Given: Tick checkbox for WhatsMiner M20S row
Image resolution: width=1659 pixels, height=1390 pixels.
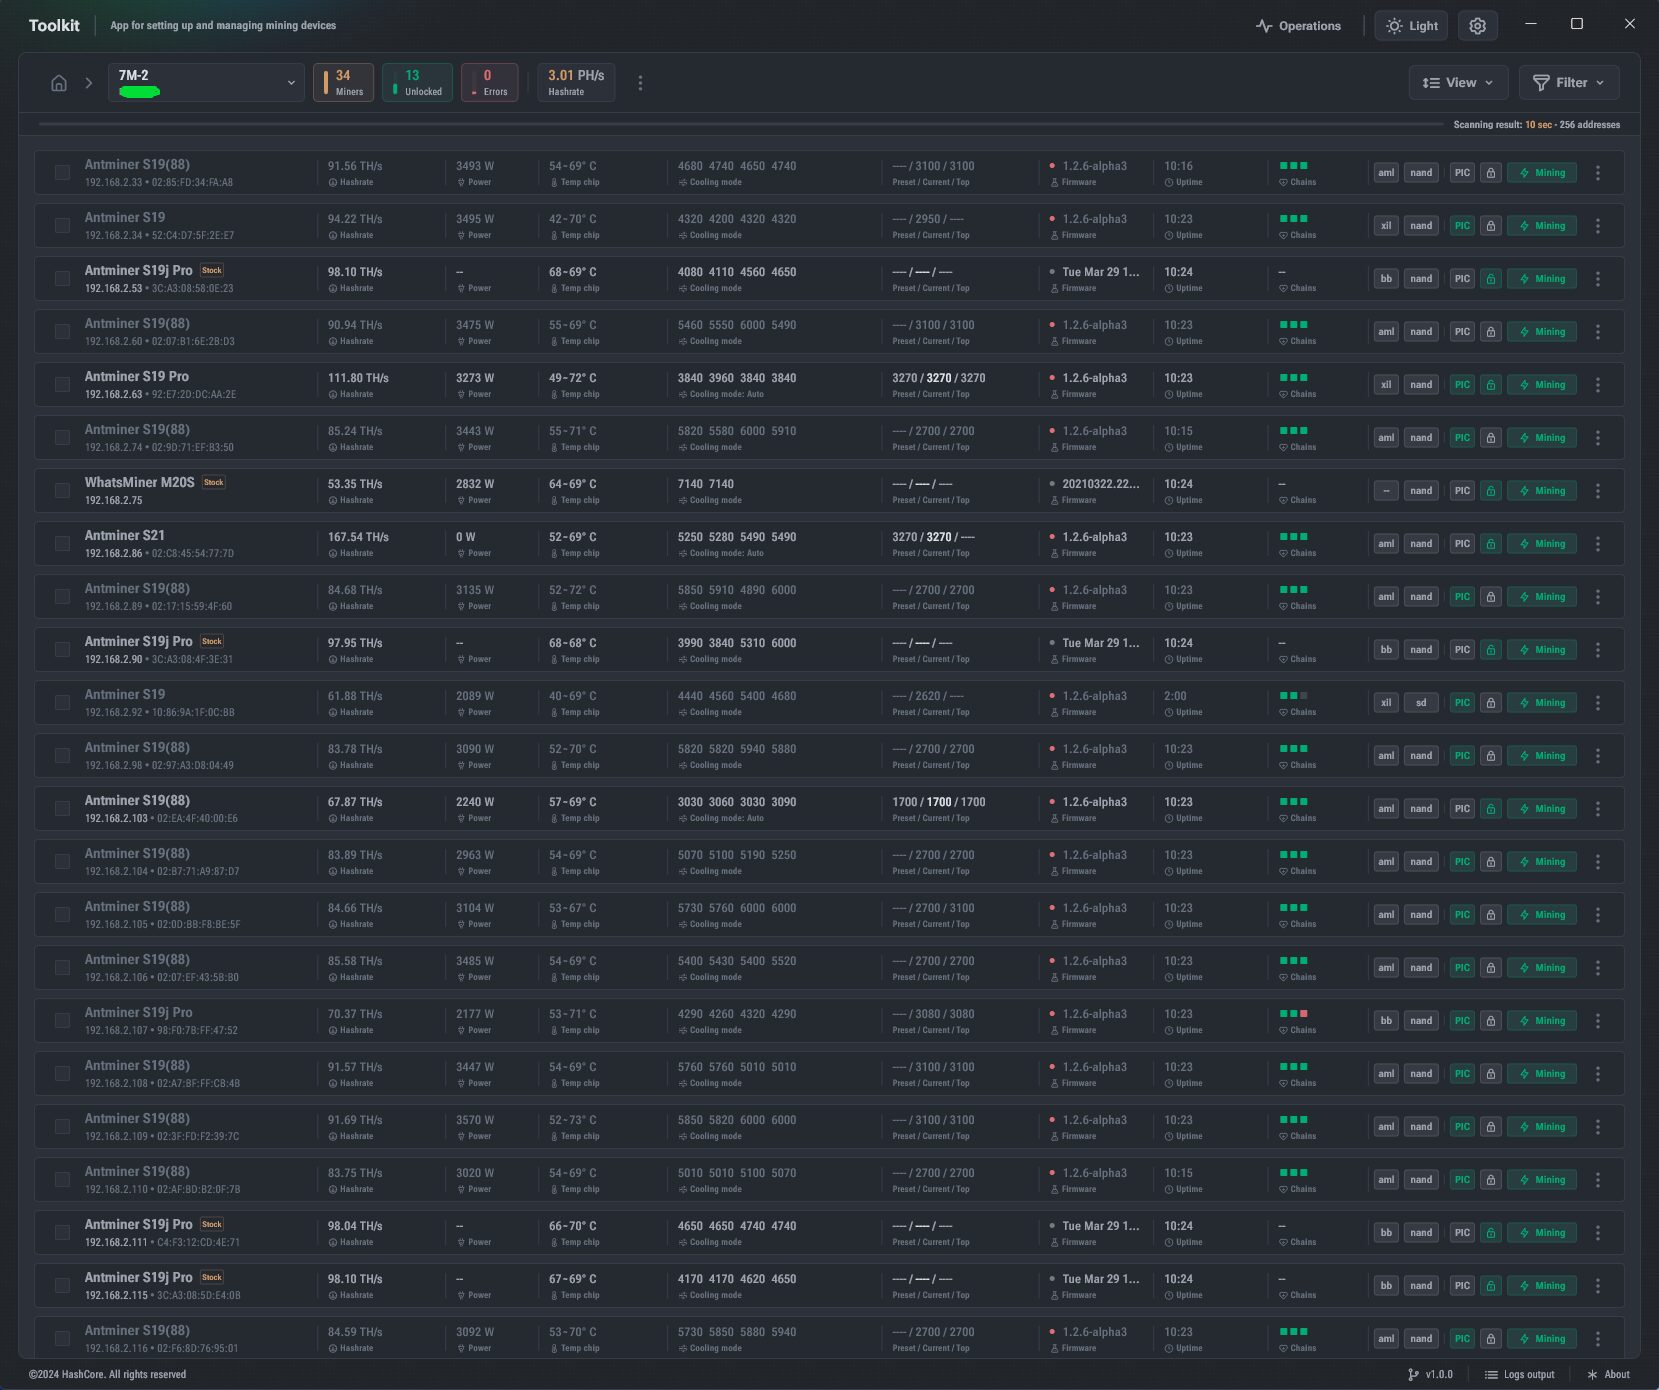Looking at the screenshot, I should point(62,491).
